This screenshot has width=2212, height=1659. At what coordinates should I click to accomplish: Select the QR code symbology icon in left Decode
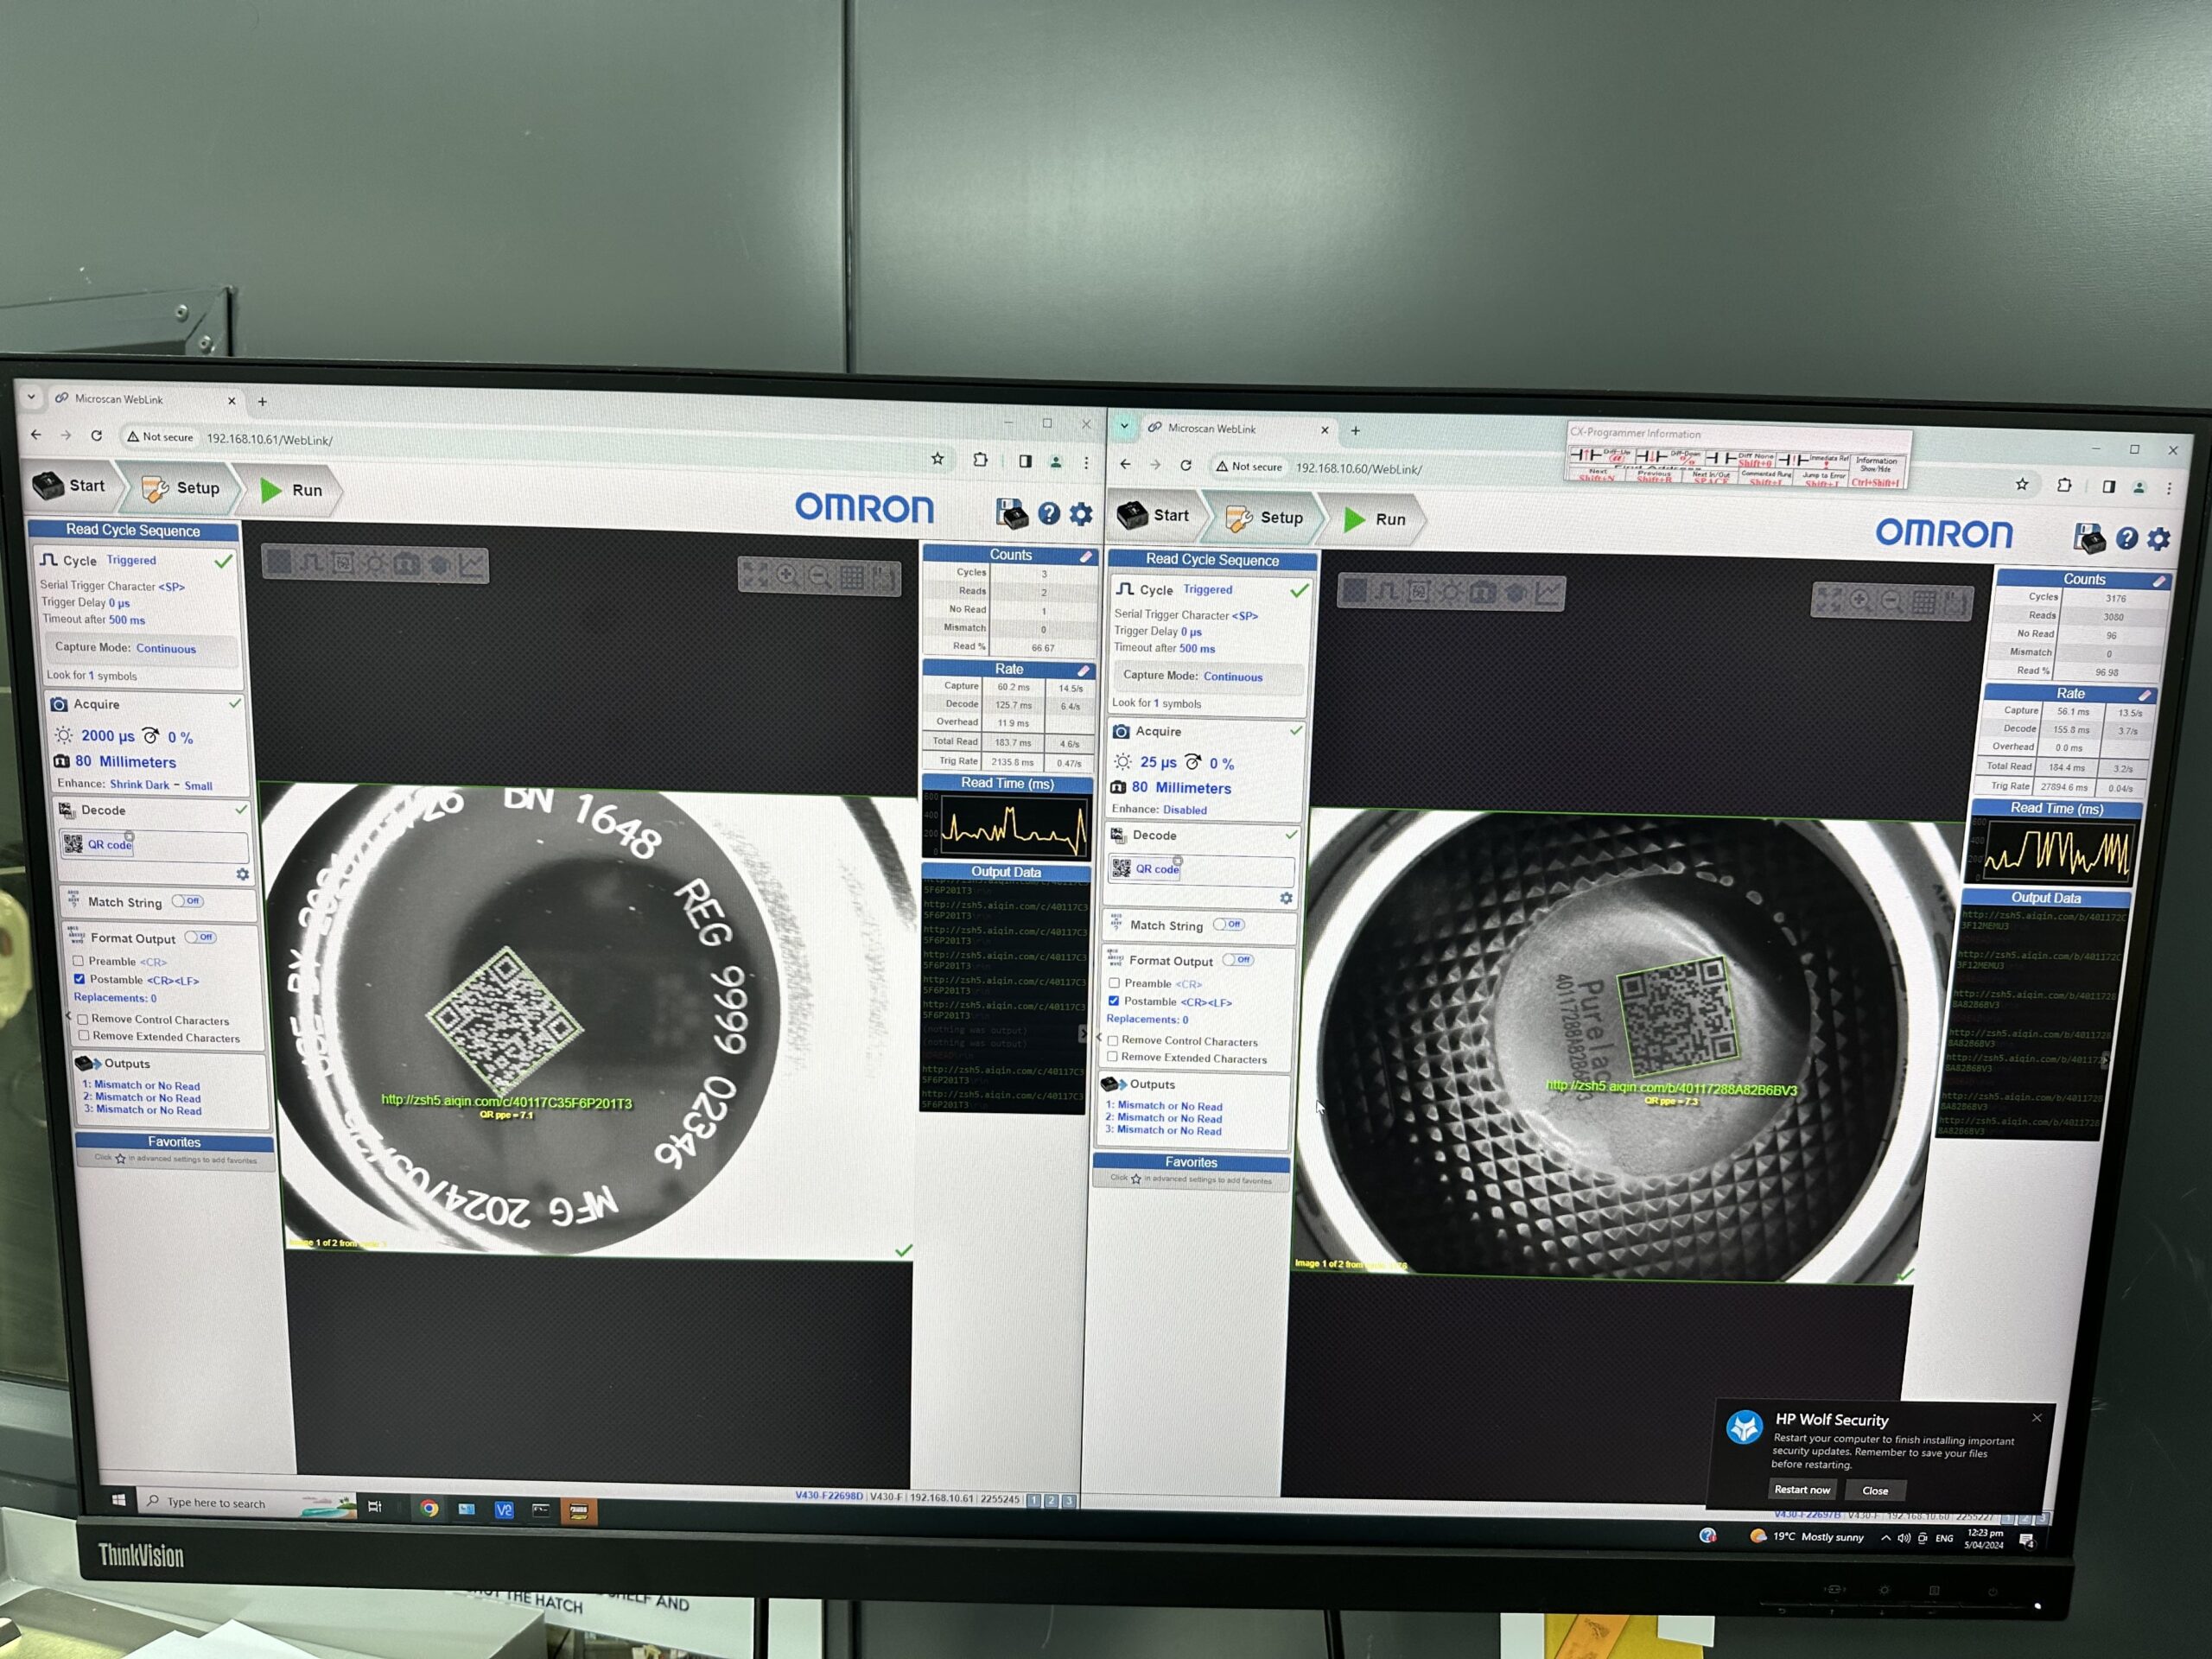coord(74,844)
